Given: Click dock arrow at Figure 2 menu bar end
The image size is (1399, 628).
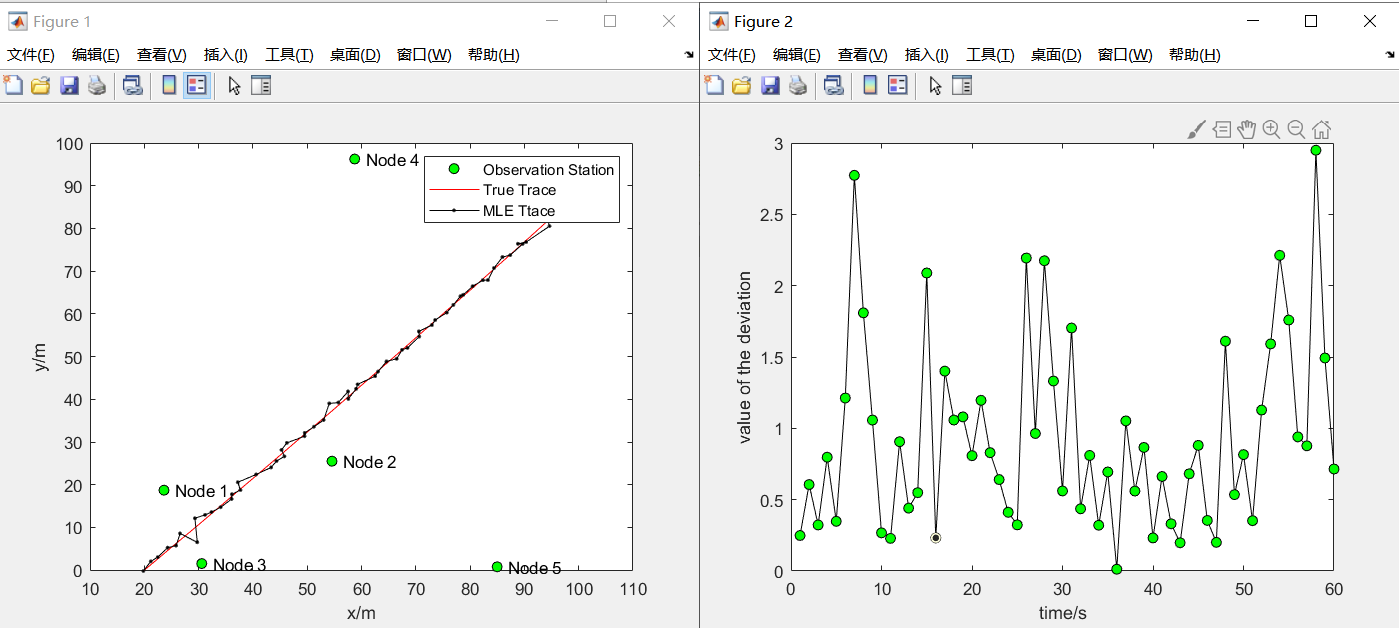Looking at the screenshot, I should coord(1389,55).
